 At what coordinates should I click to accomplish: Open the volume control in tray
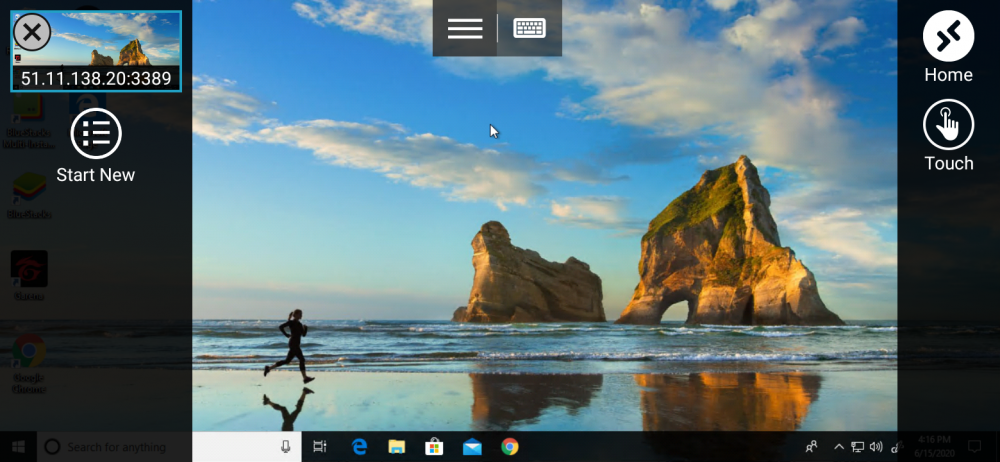pos(876,447)
